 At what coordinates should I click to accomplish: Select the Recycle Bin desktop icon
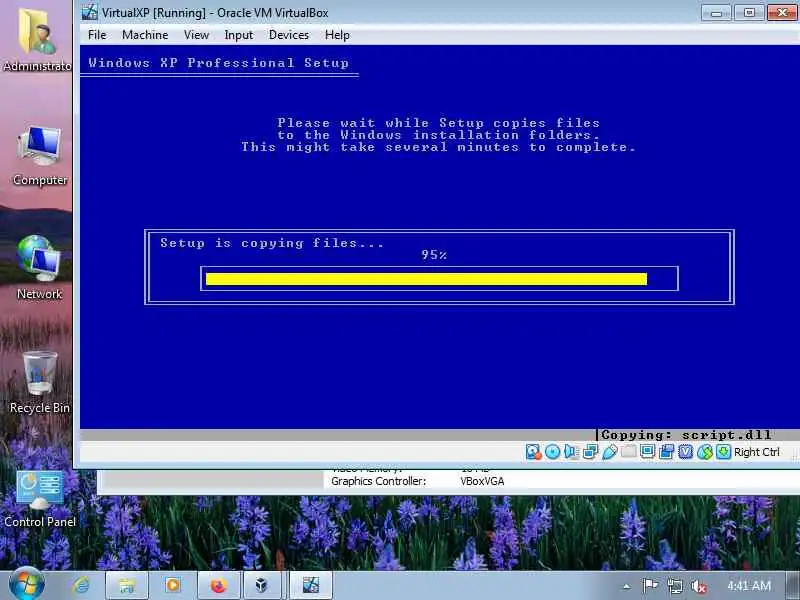[40, 383]
